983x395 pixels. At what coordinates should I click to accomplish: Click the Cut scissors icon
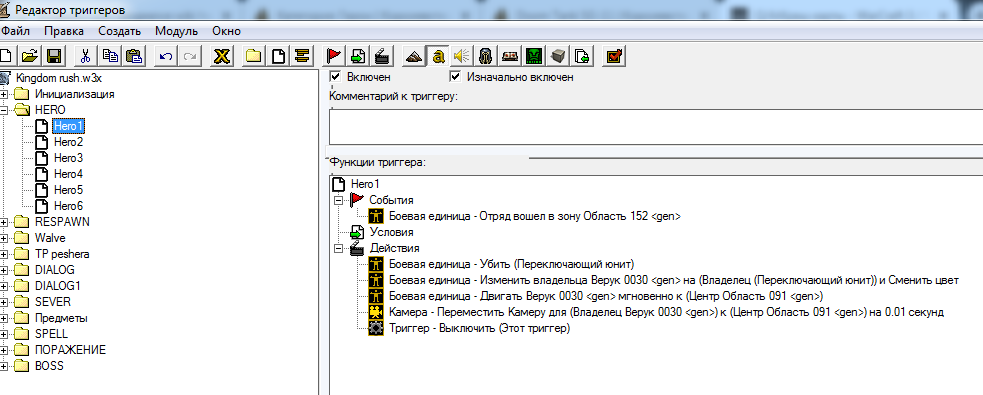(x=85, y=56)
